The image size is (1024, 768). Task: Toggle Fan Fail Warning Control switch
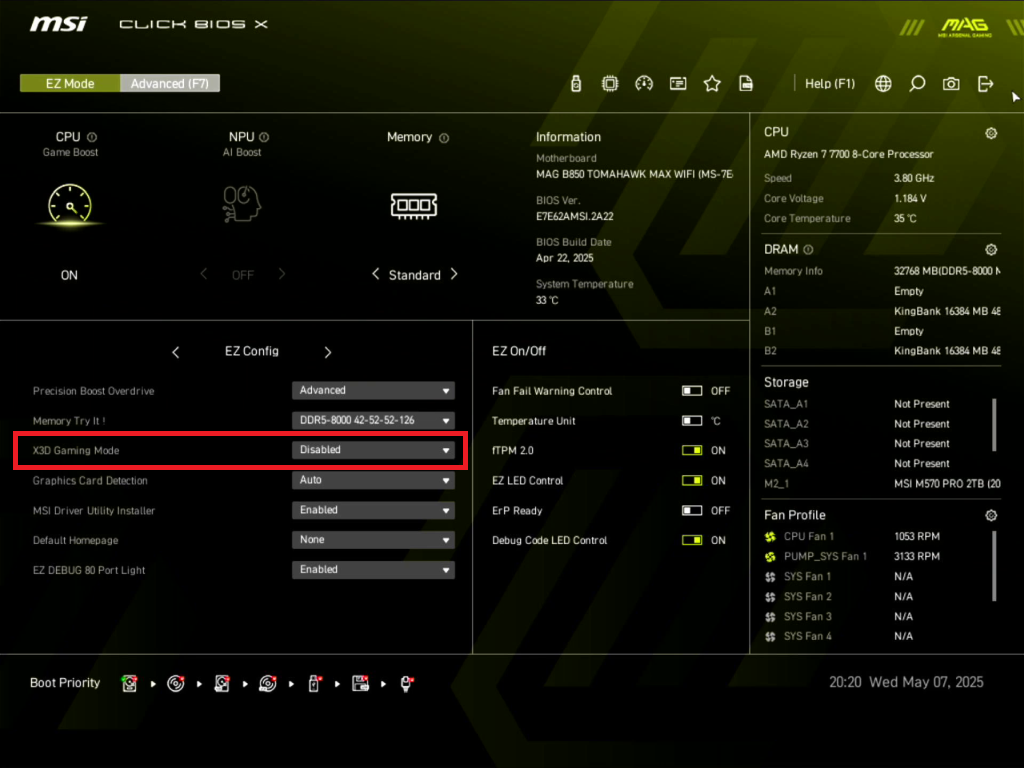(x=692, y=391)
